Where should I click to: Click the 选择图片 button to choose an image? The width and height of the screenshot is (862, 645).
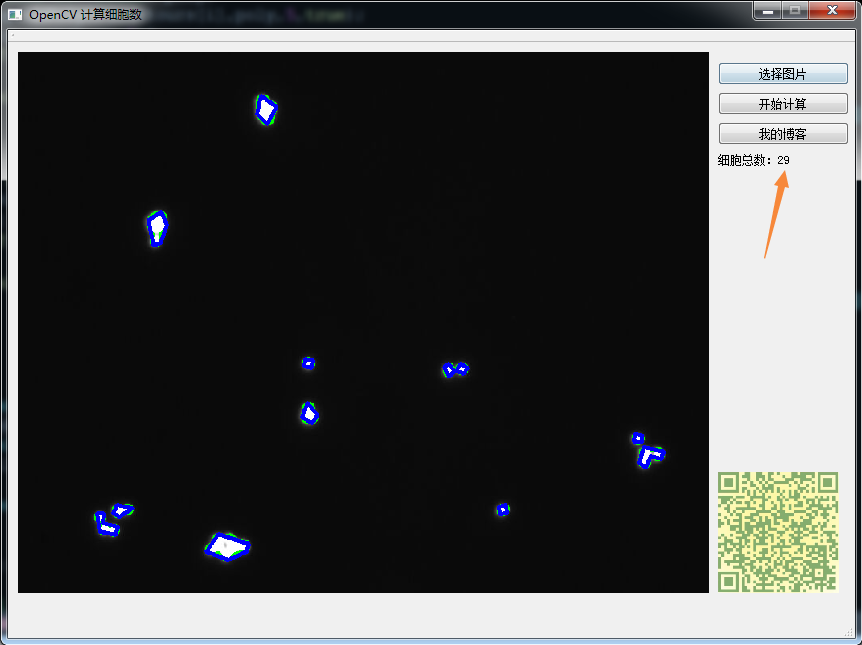click(782, 73)
